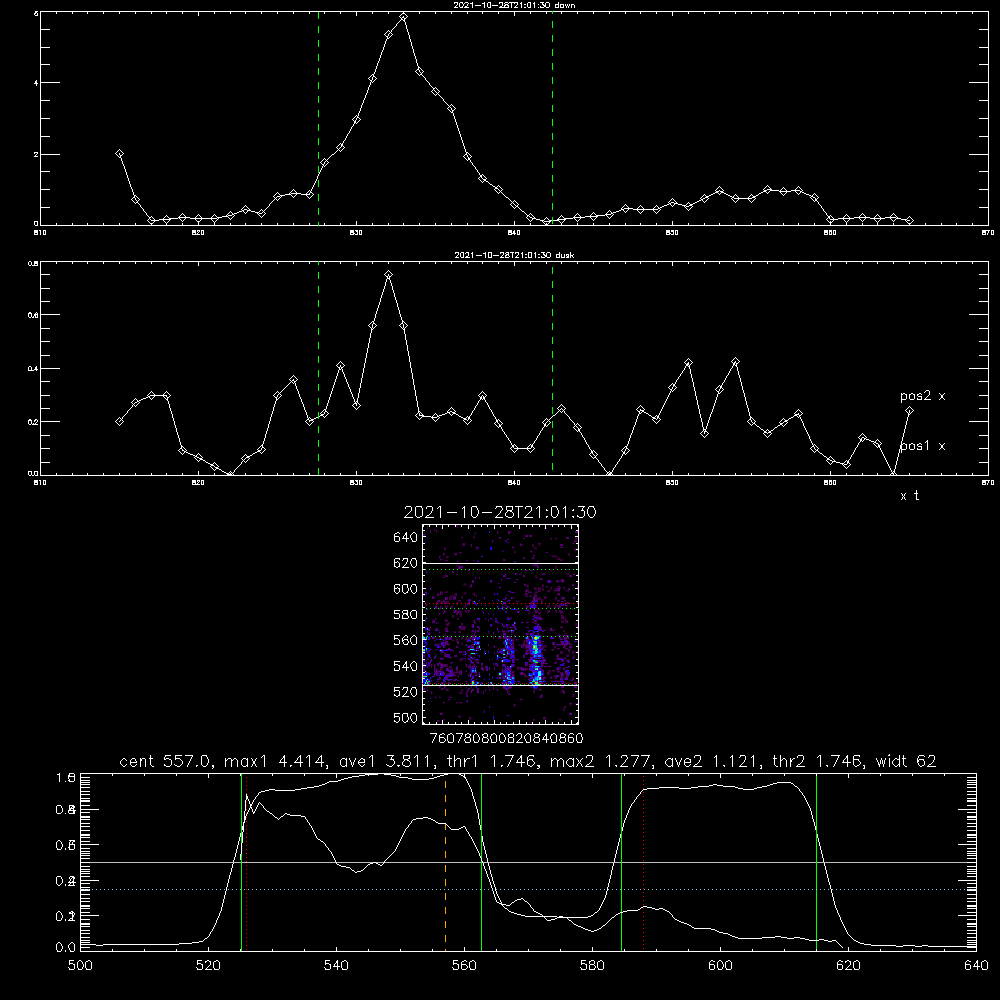Image resolution: width=1000 pixels, height=1000 pixels.
Task: Click the '540' x-axis label of bottom plot
Action: pos(336,966)
